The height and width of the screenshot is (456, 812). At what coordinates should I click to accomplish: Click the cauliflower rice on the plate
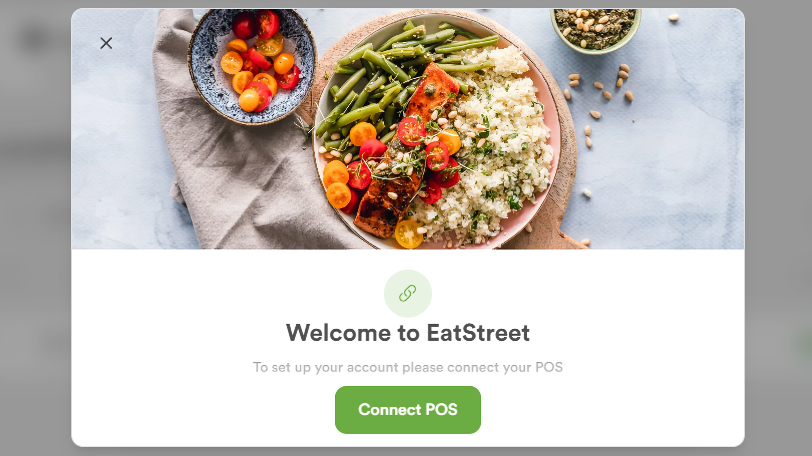(497, 155)
